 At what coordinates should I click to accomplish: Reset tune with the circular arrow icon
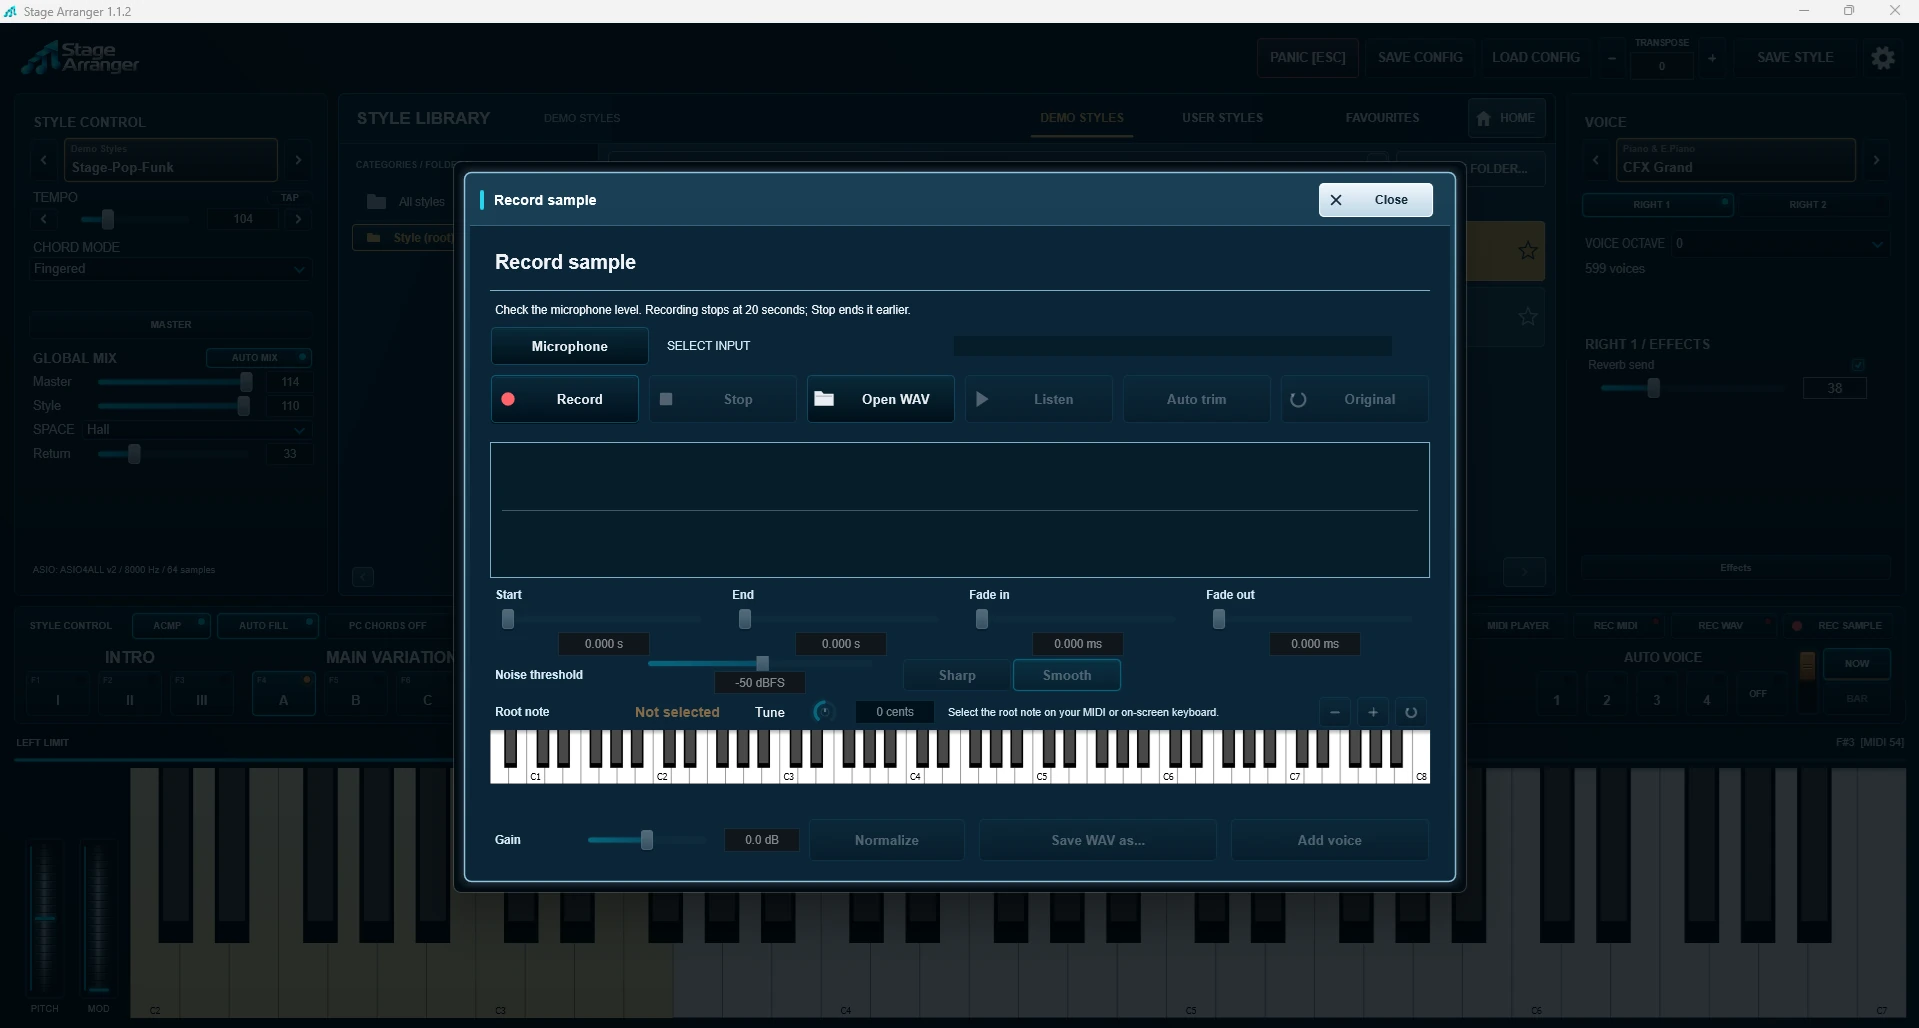pyautogui.click(x=1411, y=712)
